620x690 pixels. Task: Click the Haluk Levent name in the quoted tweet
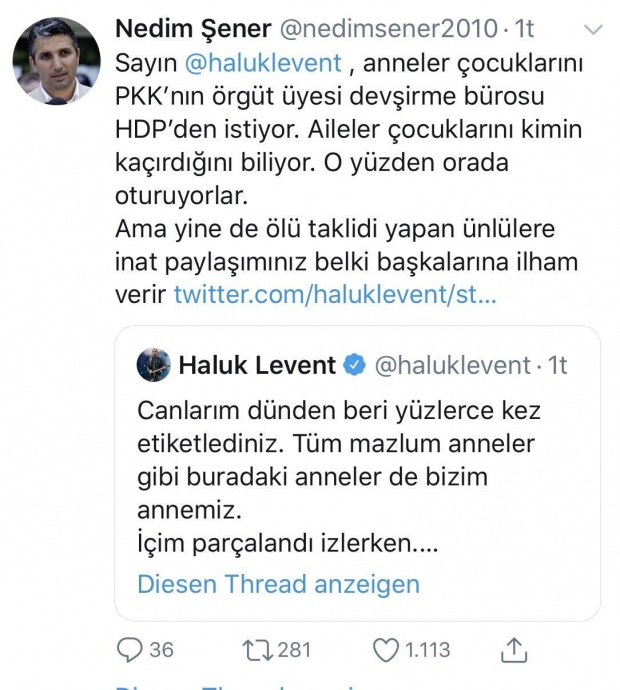(x=257, y=366)
